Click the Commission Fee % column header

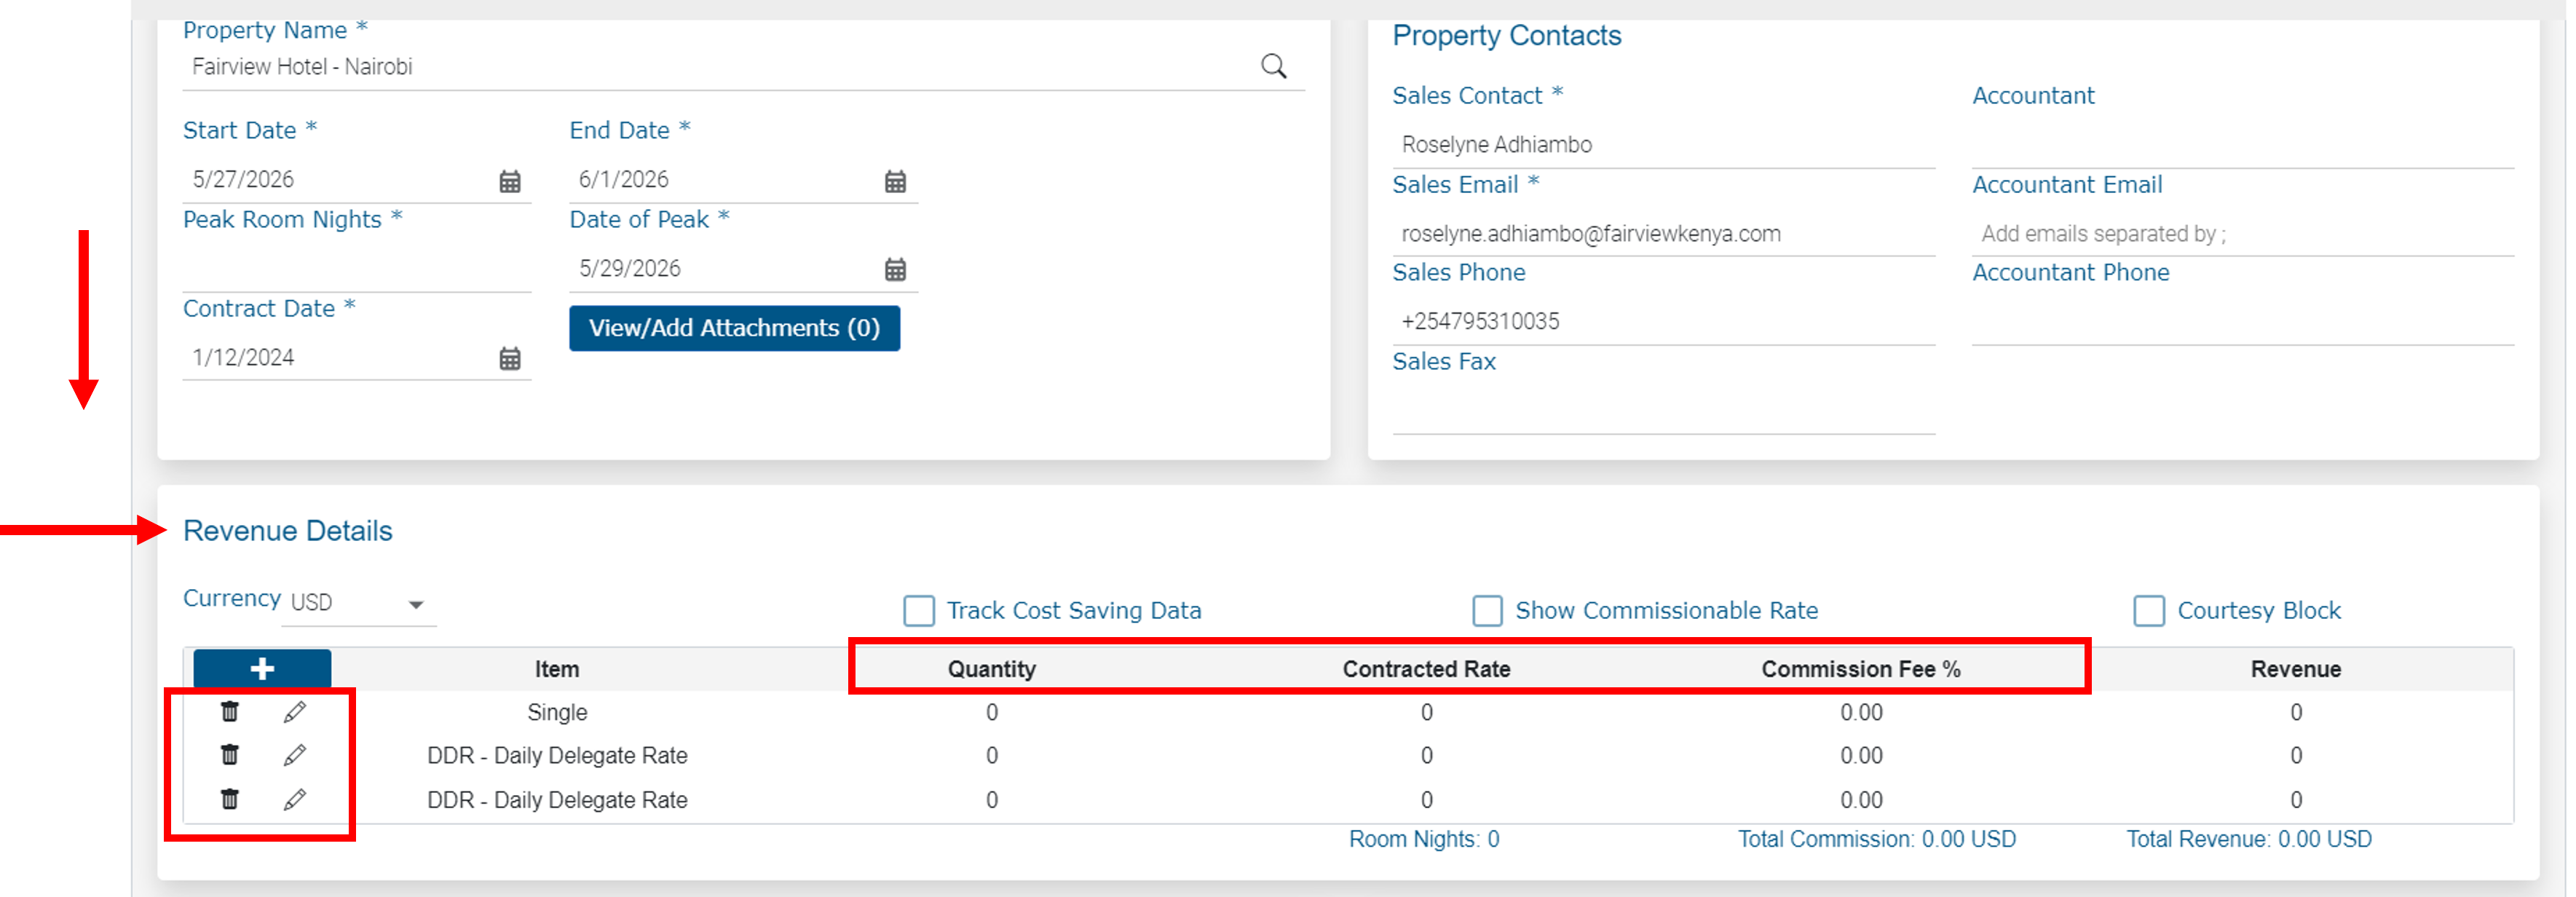(x=1860, y=669)
